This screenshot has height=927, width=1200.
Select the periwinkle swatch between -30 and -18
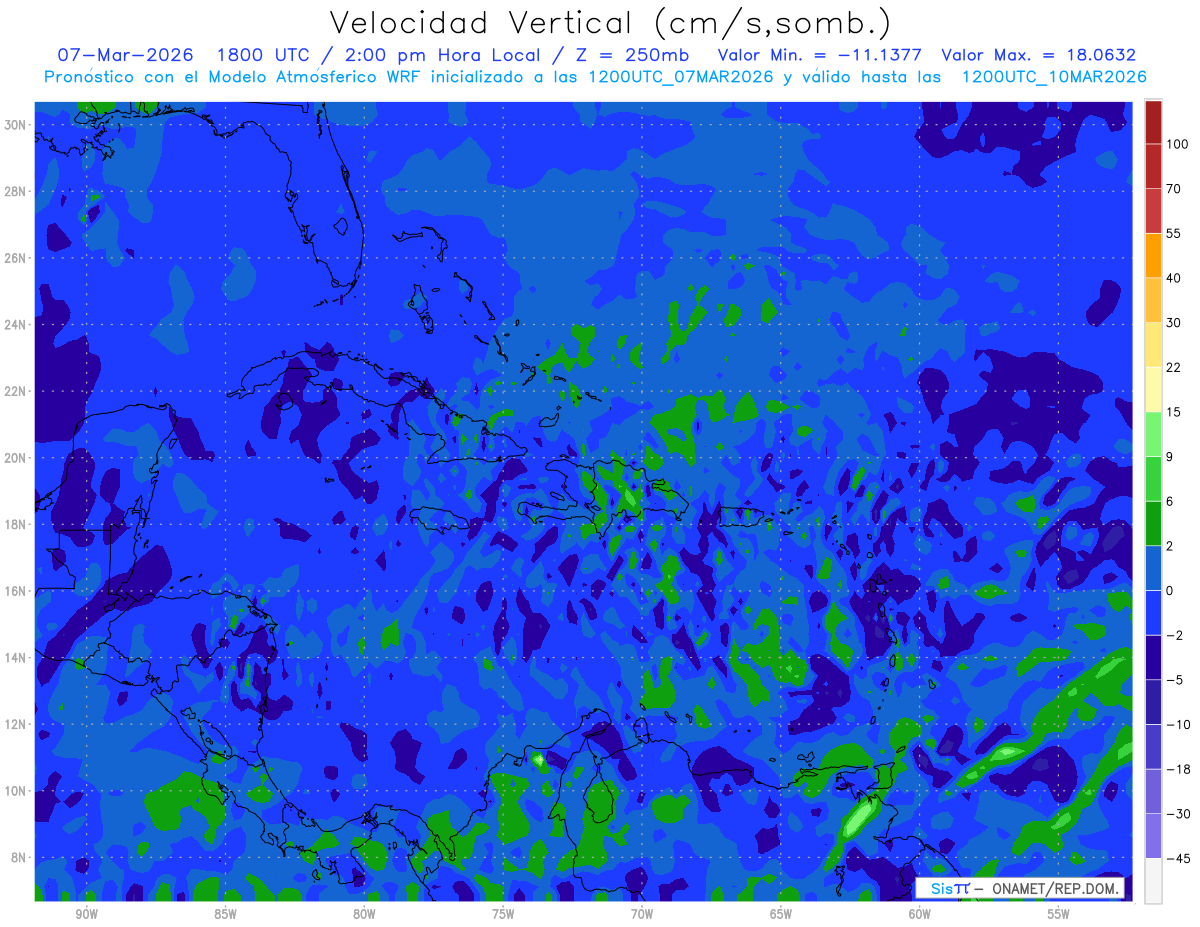(x=1153, y=792)
